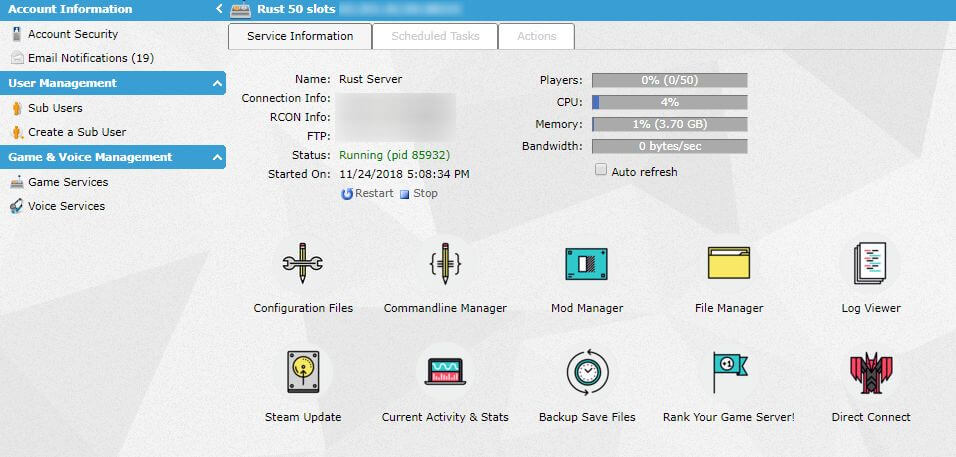Enable the Auto refresh checkbox
Screen dimensions: 956x457
[601, 171]
